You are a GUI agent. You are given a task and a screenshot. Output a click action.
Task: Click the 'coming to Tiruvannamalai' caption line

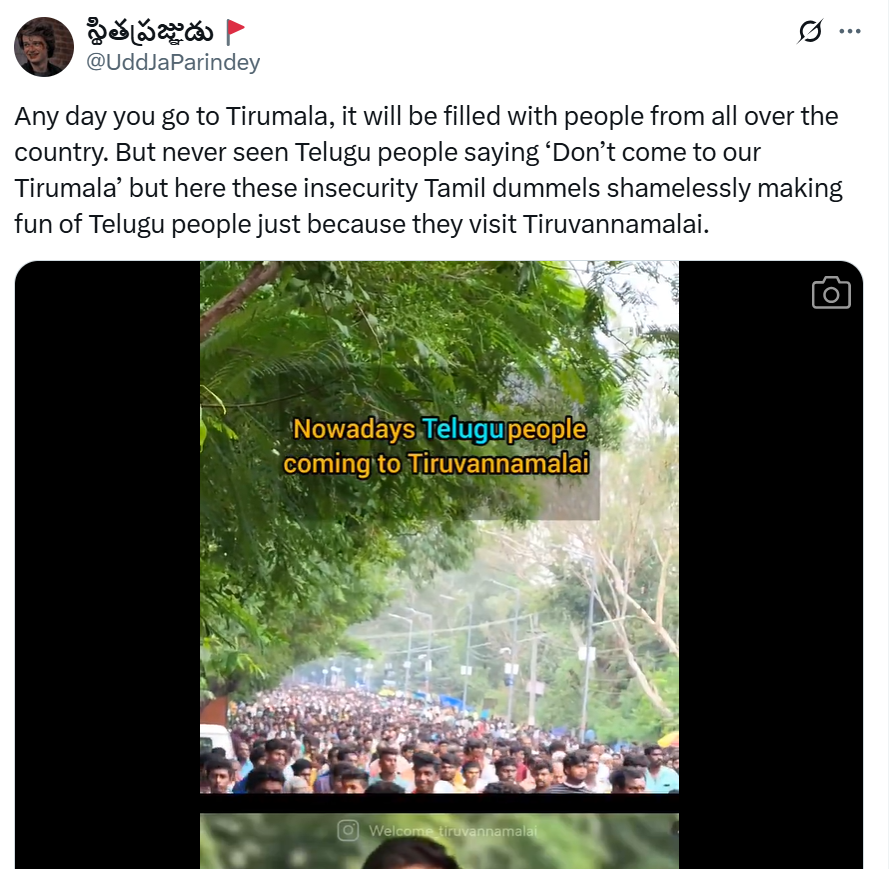pos(436,464)
